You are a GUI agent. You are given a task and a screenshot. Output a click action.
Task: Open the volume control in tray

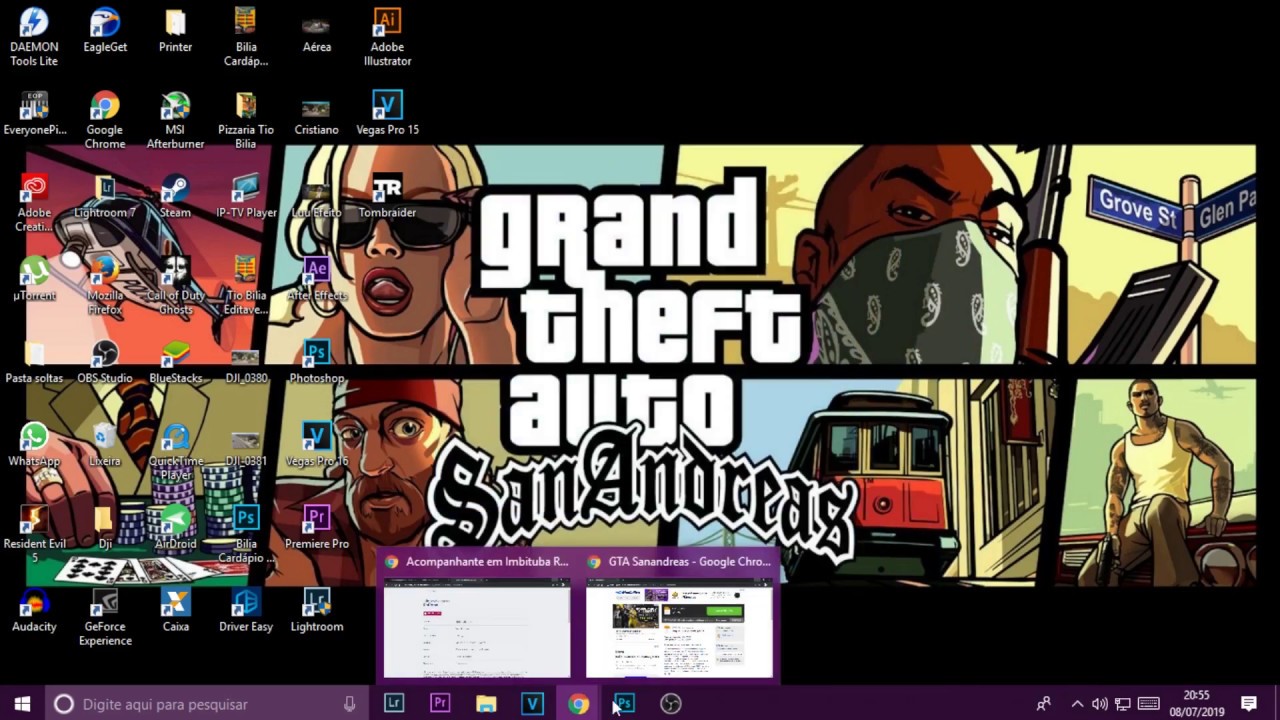pyautogui.click(x=1100, y=704)
